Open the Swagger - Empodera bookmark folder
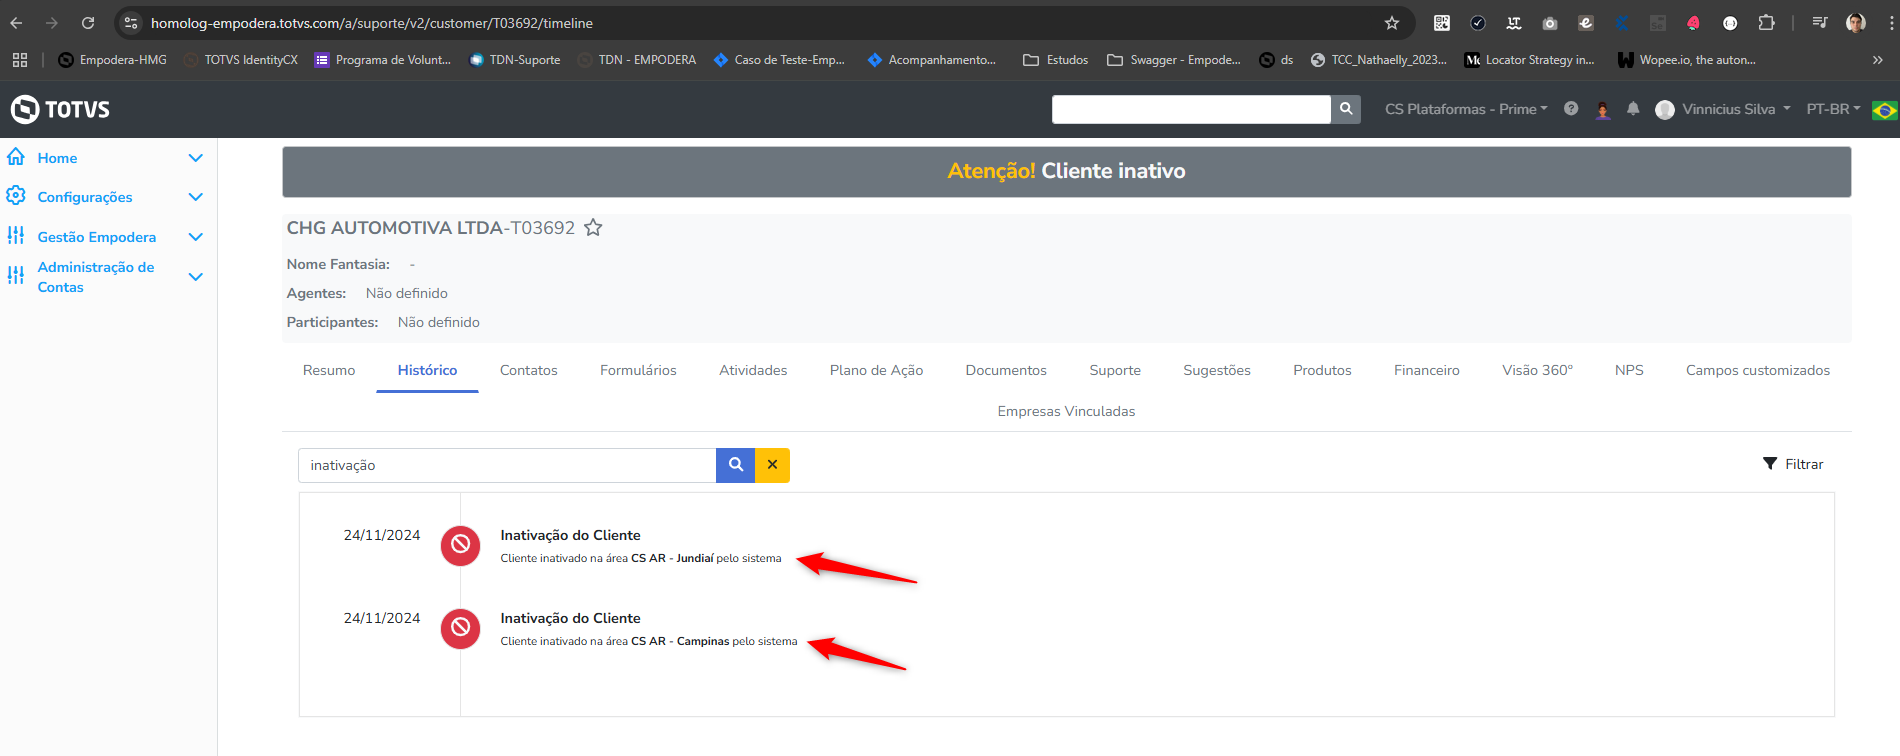1900x756 pixels. point(1174,60)
